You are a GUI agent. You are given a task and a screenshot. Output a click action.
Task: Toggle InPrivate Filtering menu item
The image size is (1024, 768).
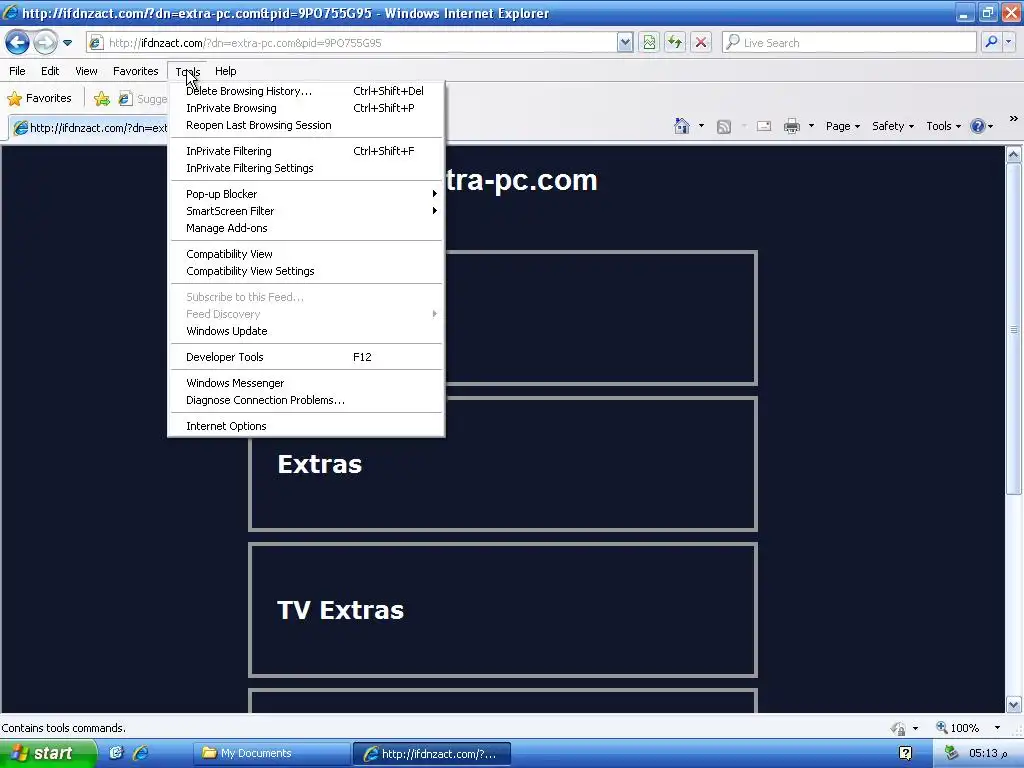click(306, 152)
